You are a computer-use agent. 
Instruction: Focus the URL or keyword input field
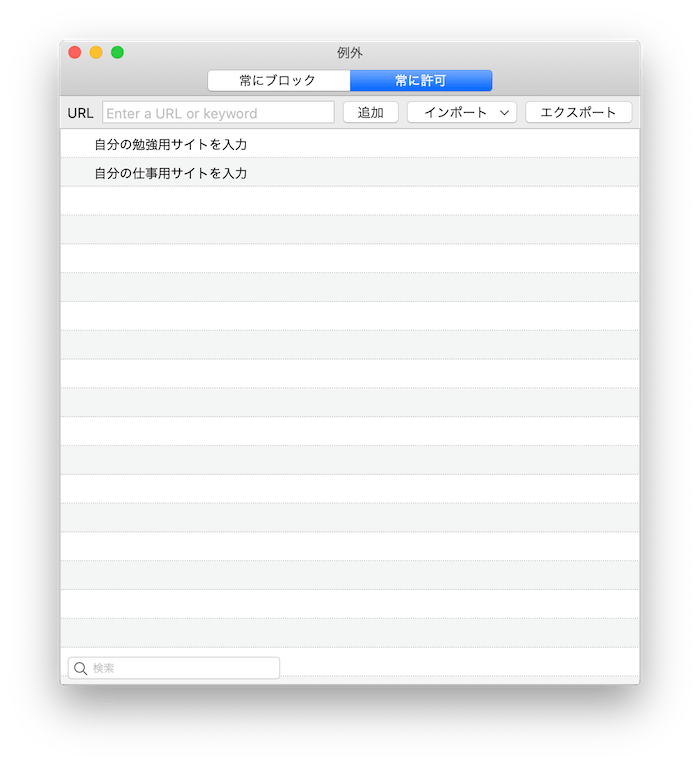[x=218, y=113]
